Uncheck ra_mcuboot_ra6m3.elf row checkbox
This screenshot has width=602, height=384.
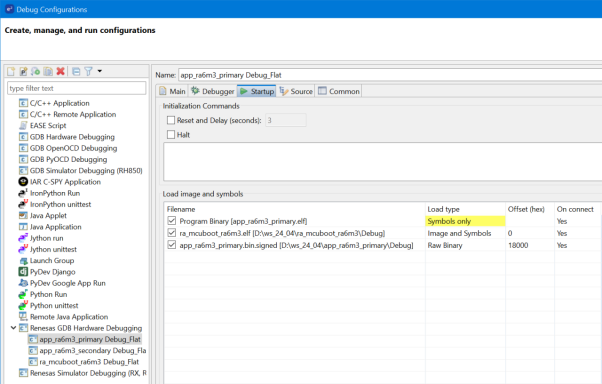tap(172, 233)
